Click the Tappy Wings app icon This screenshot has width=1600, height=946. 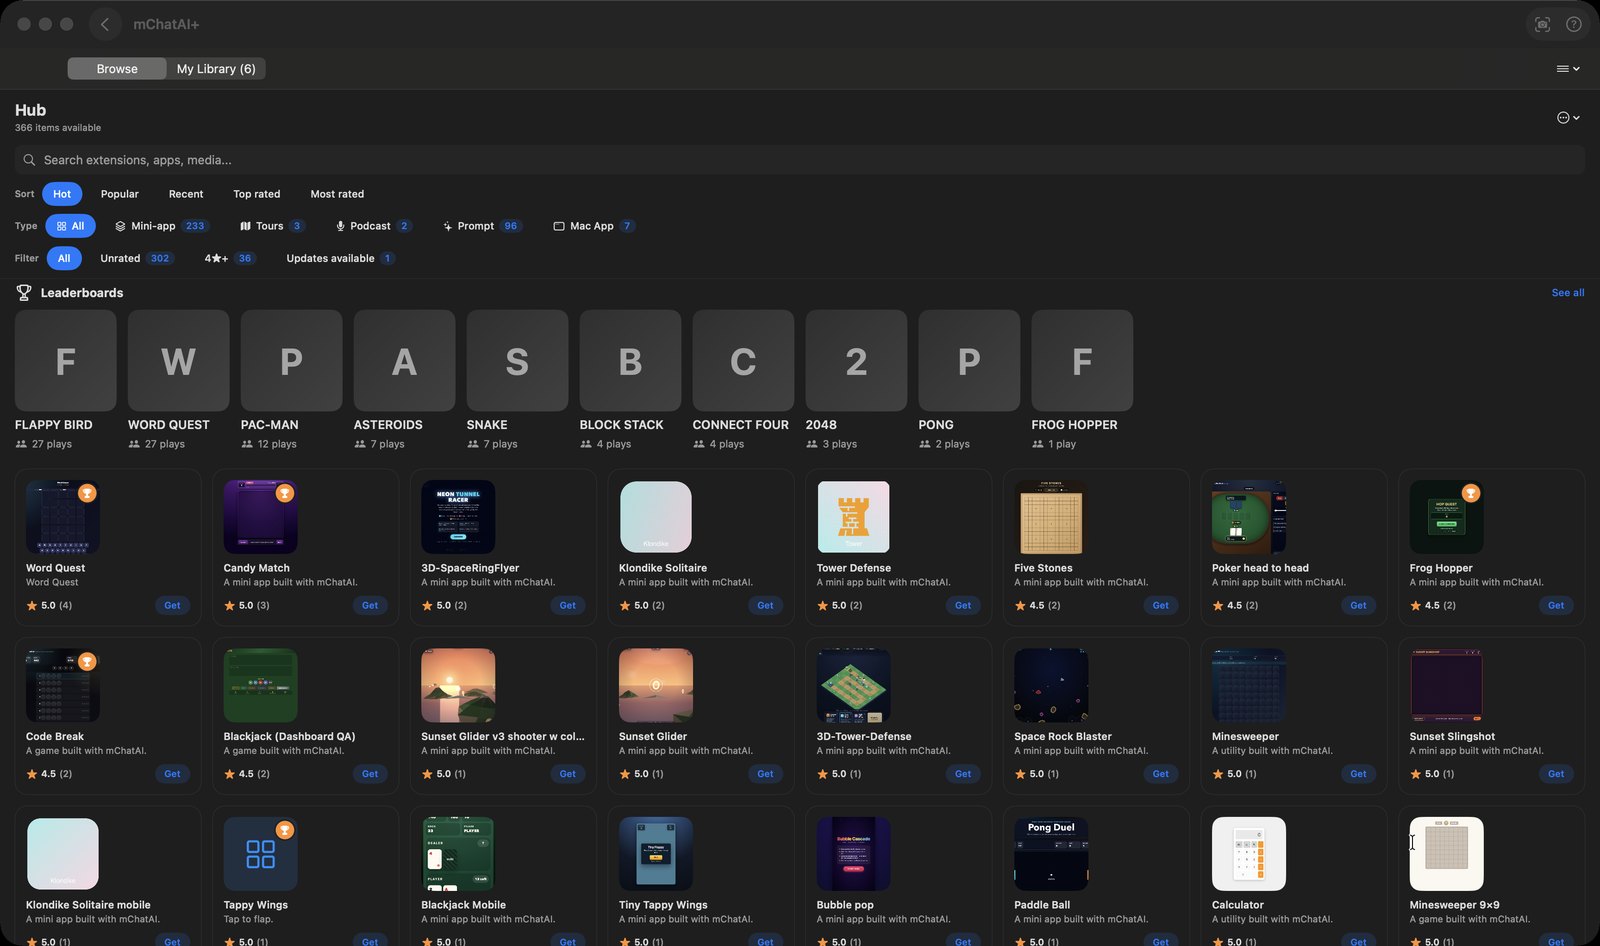point(261,854)
